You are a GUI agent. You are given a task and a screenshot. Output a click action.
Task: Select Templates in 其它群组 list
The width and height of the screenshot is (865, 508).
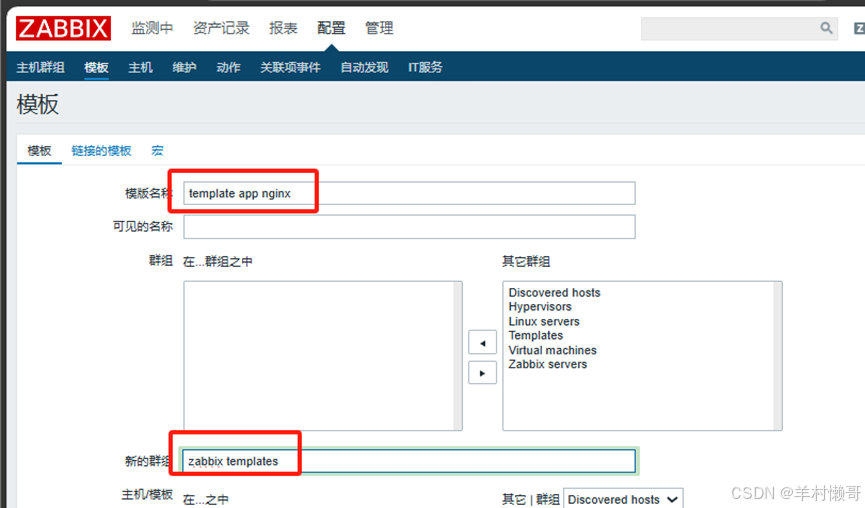pos(536,335)
